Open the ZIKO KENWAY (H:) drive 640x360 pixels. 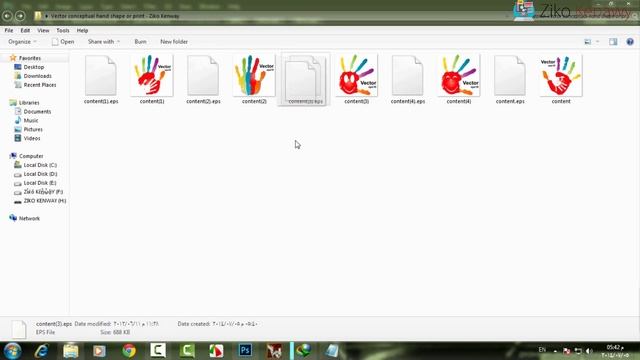pos(44,201)
